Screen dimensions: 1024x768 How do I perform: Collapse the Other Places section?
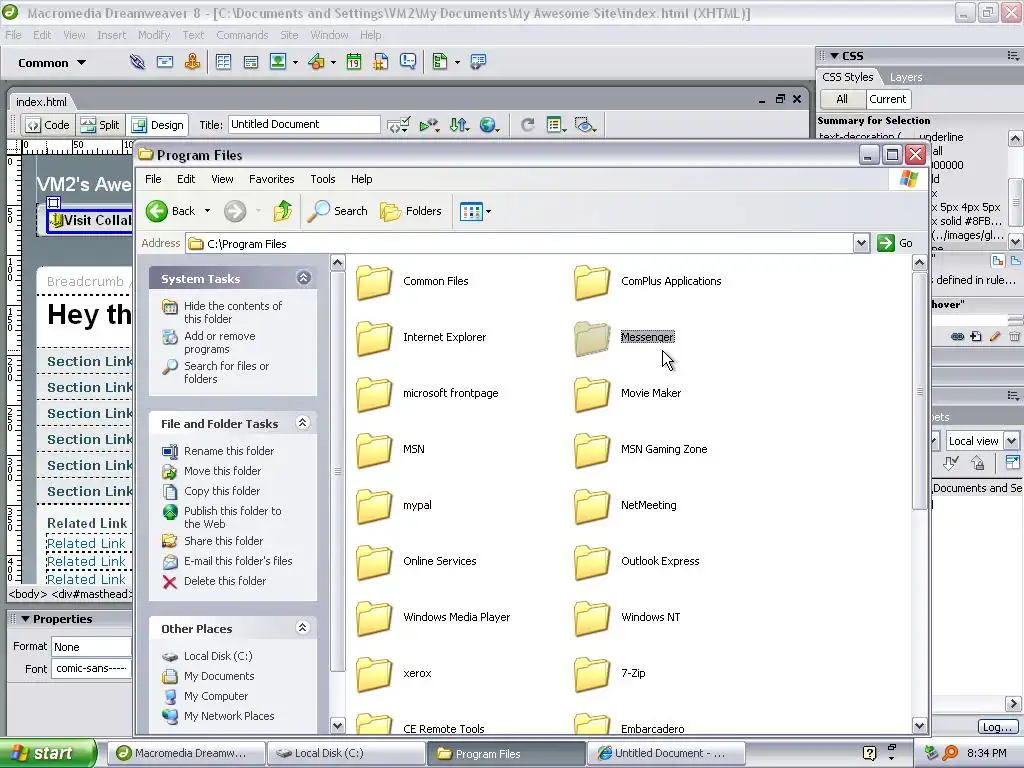click(x=302, y=628)
